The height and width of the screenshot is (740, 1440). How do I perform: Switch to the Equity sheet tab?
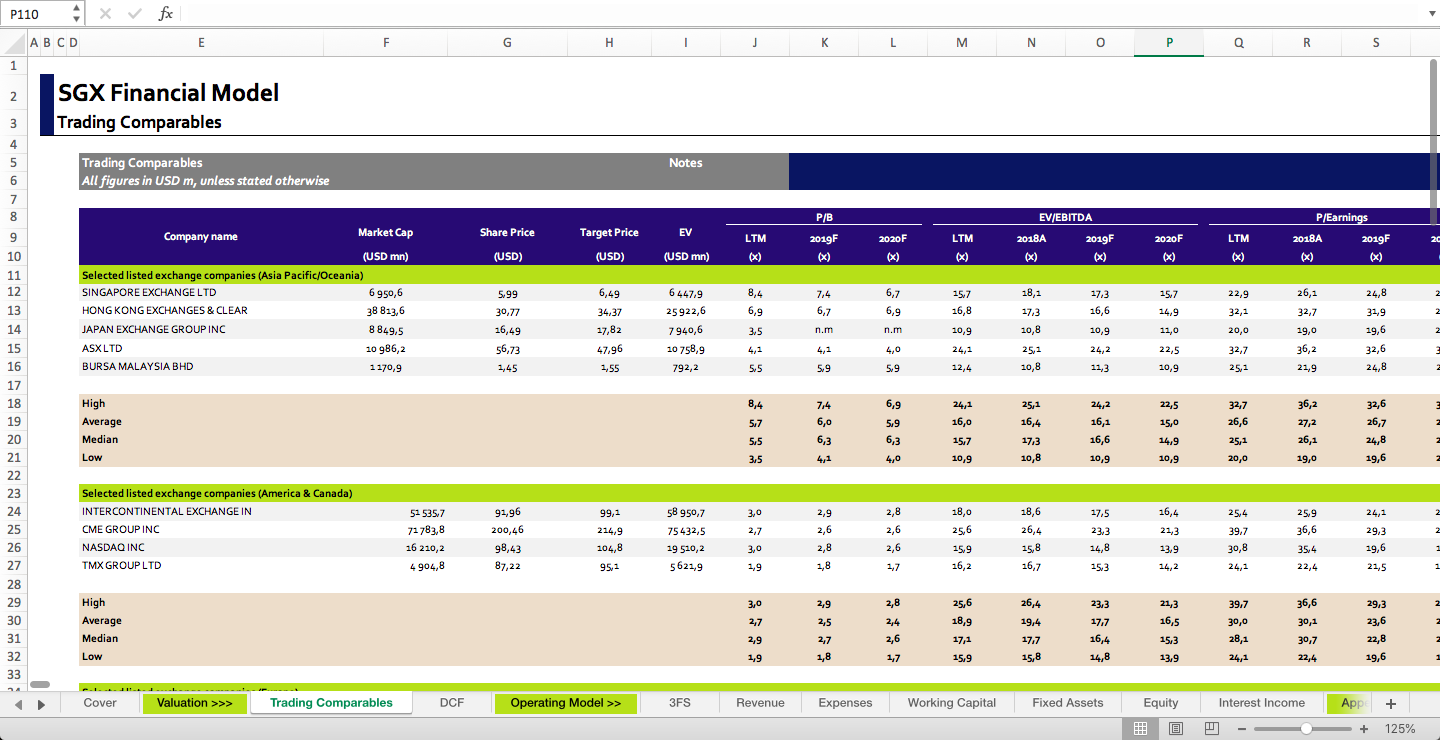[1161, 703]
